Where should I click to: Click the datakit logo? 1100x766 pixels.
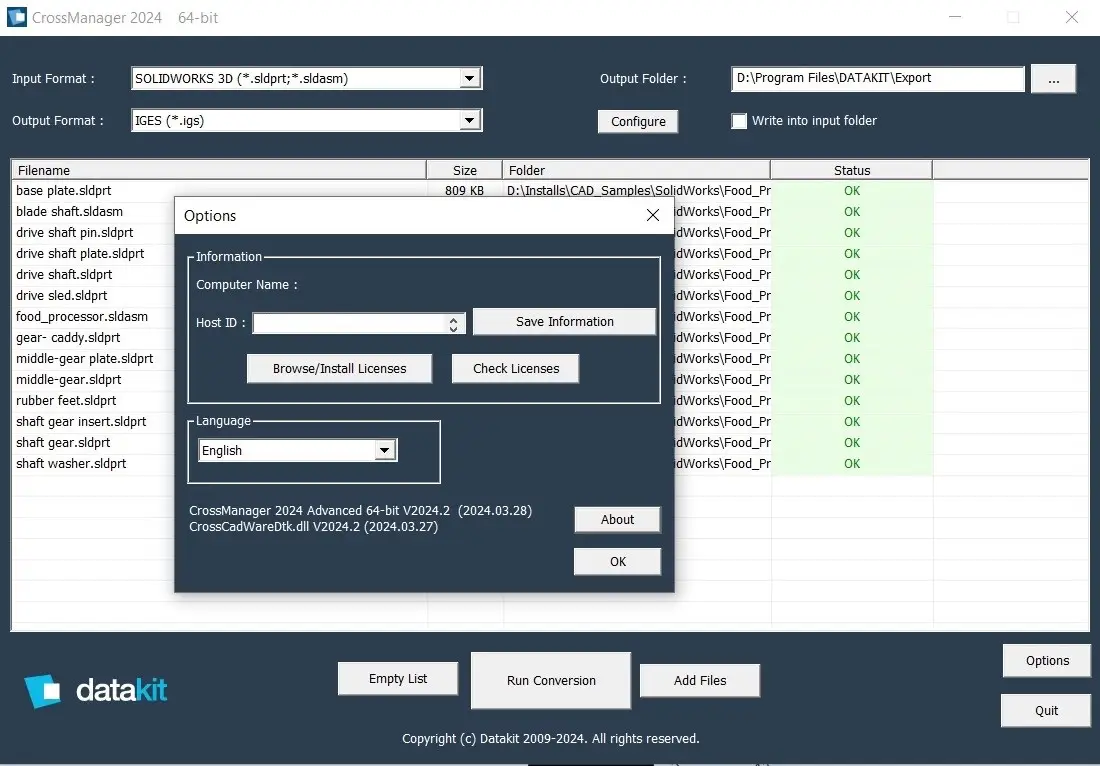tap(96, 690)
